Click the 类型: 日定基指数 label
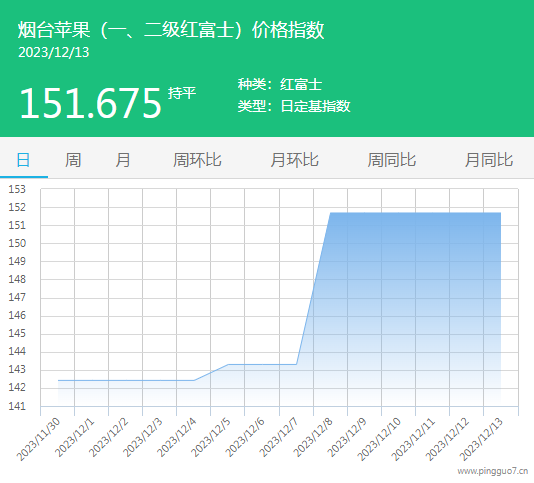This screenshot has width=534, height=483. coord(294,106)
